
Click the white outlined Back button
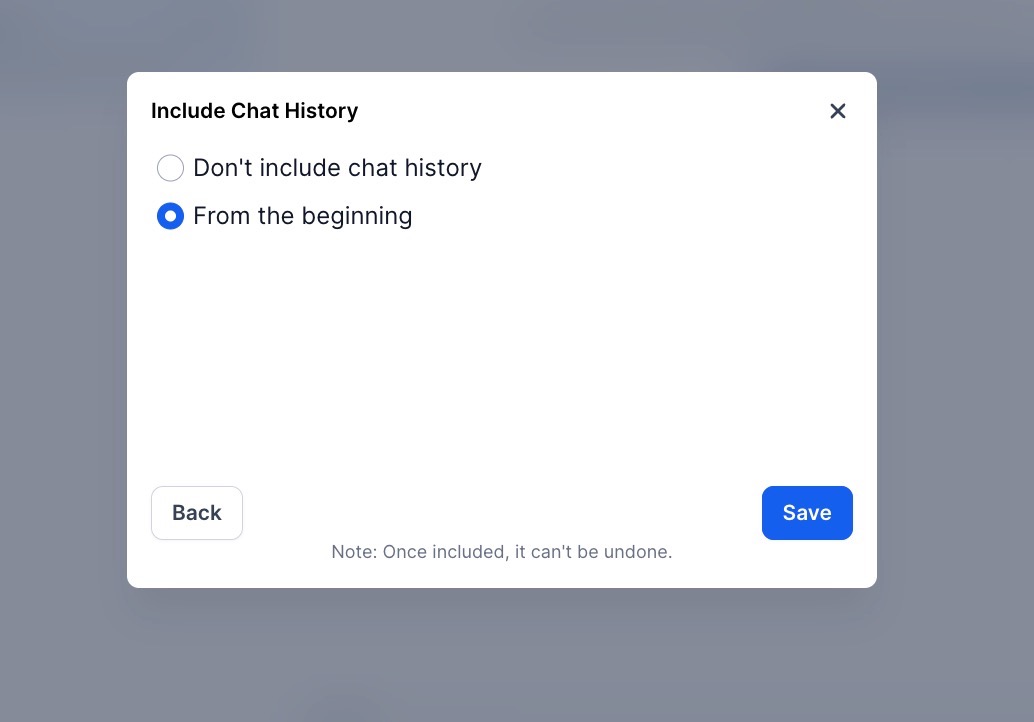point(197,513)
